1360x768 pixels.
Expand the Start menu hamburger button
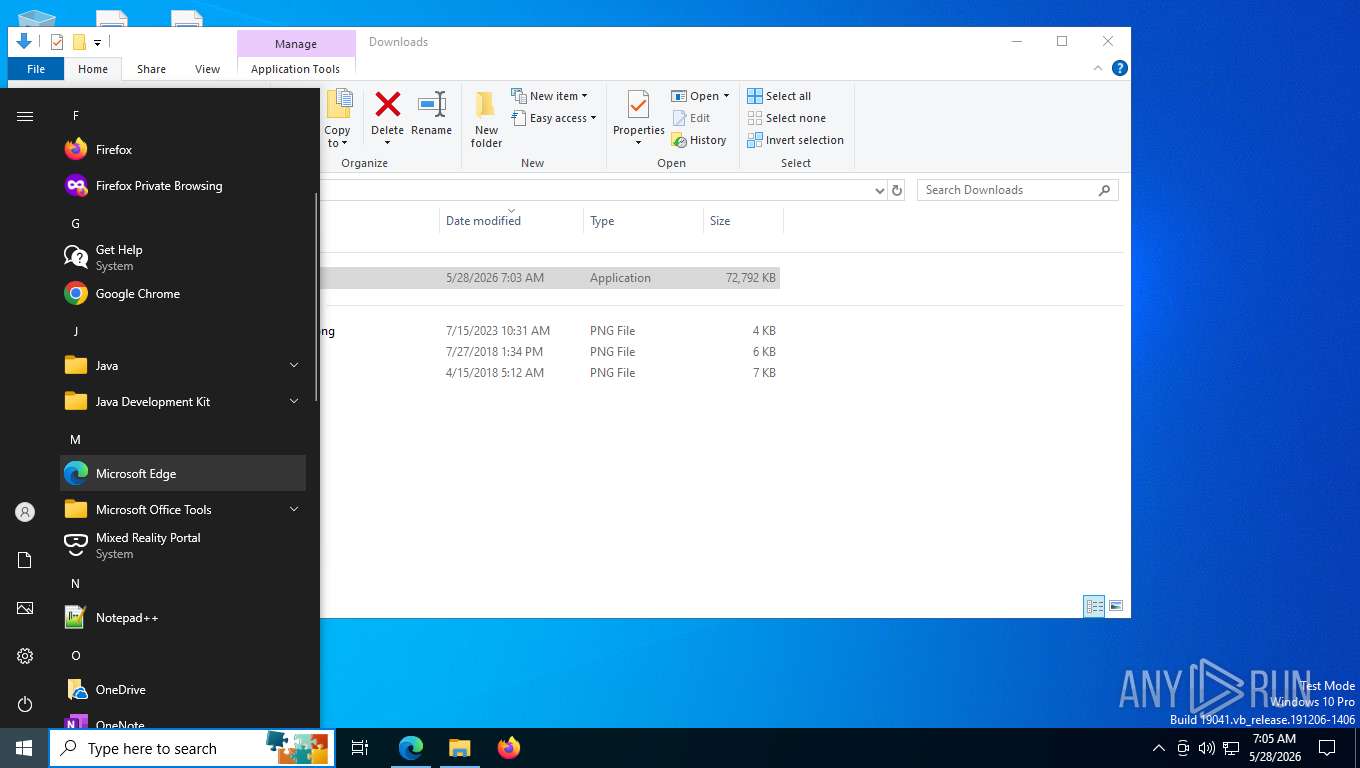coord(25,116)
